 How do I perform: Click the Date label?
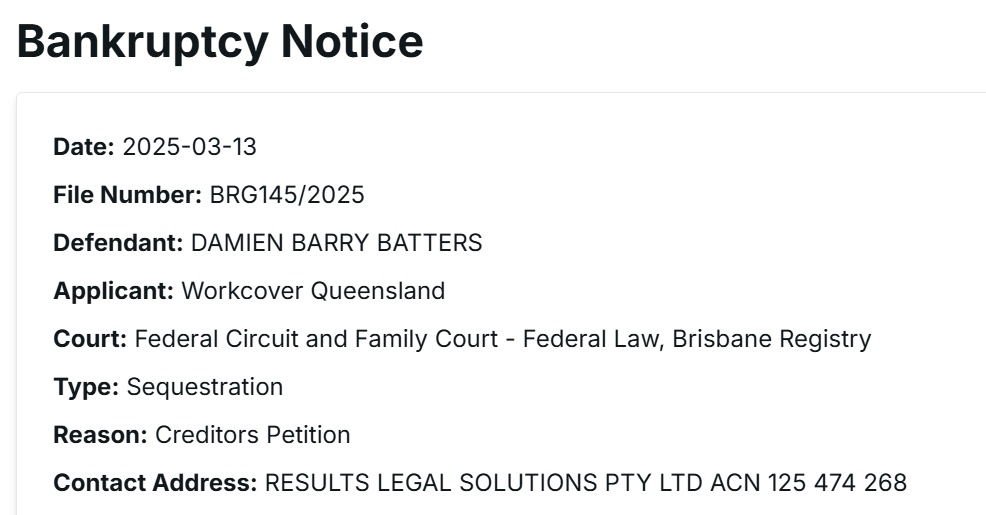click(x=83, y=147)
